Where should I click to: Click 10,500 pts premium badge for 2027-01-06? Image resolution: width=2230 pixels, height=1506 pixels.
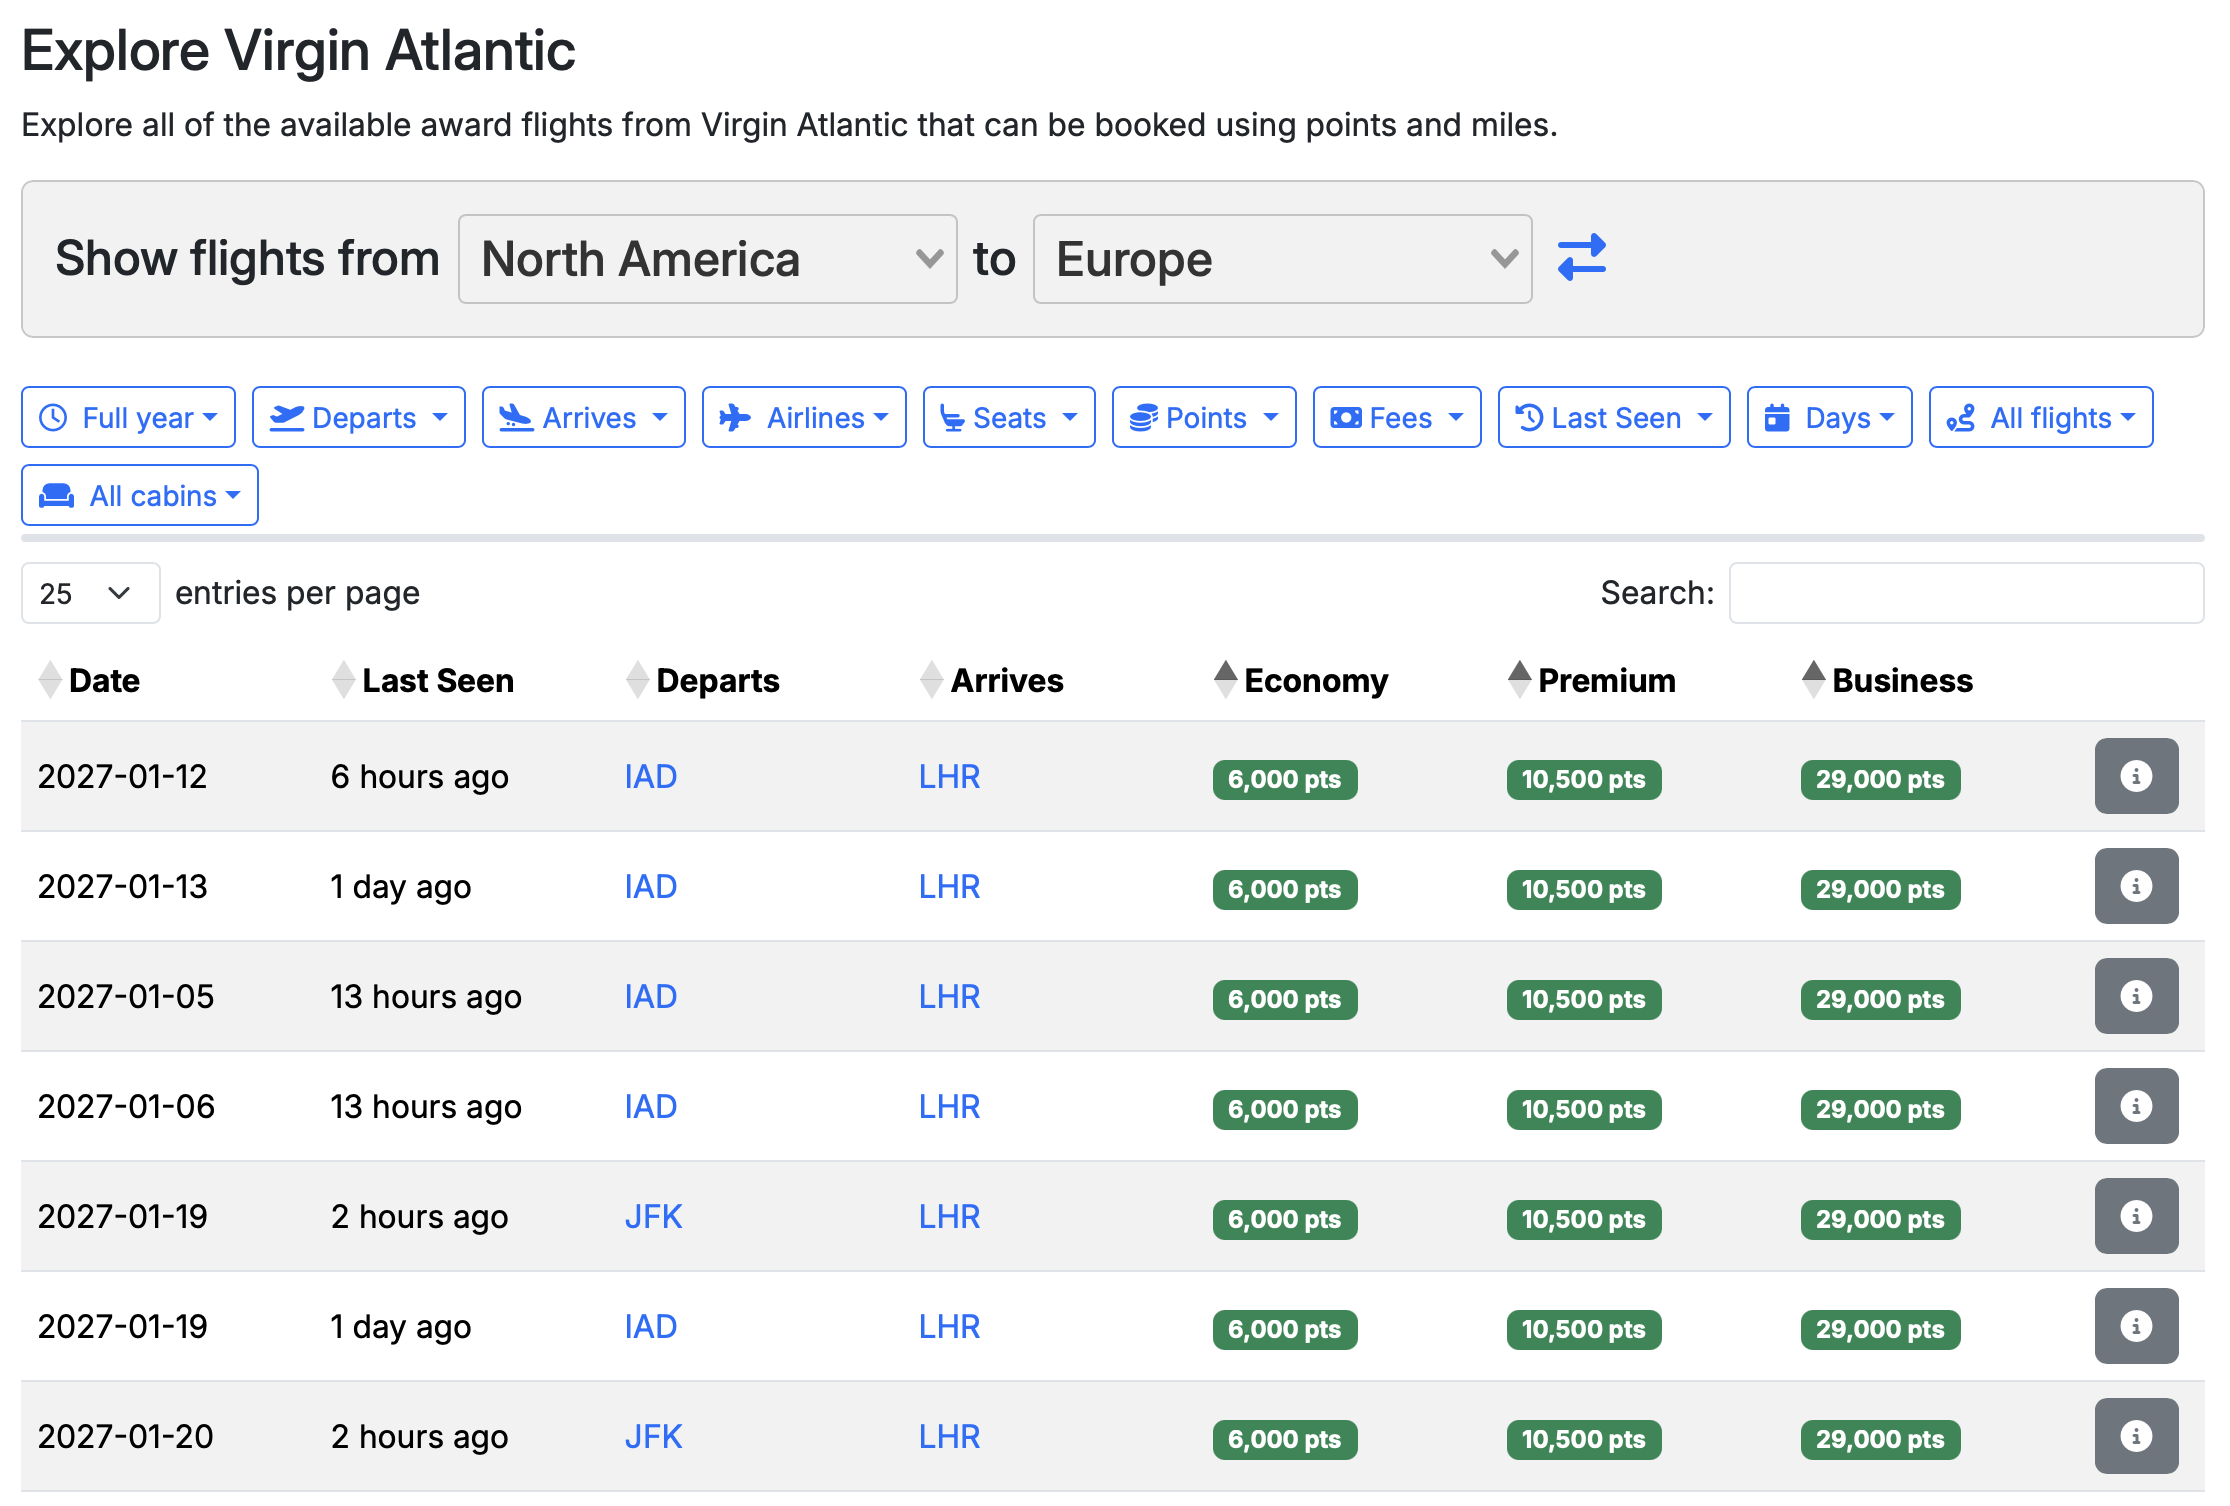pyautogui.click(x=1584, y=1109)
